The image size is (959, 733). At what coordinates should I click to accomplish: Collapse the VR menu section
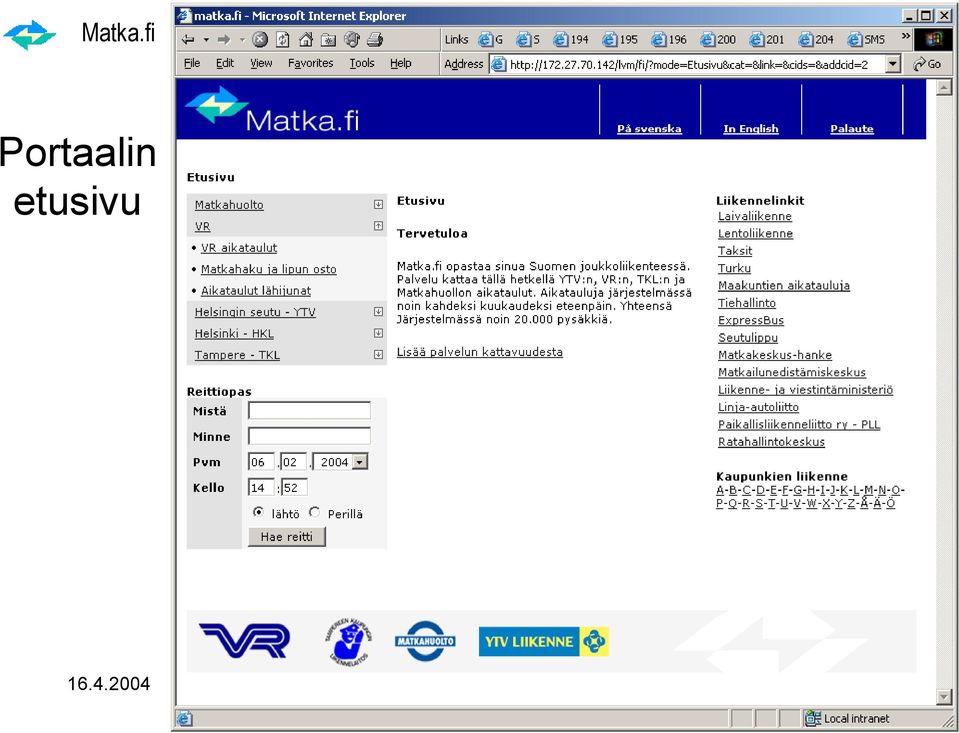[379, 226]
